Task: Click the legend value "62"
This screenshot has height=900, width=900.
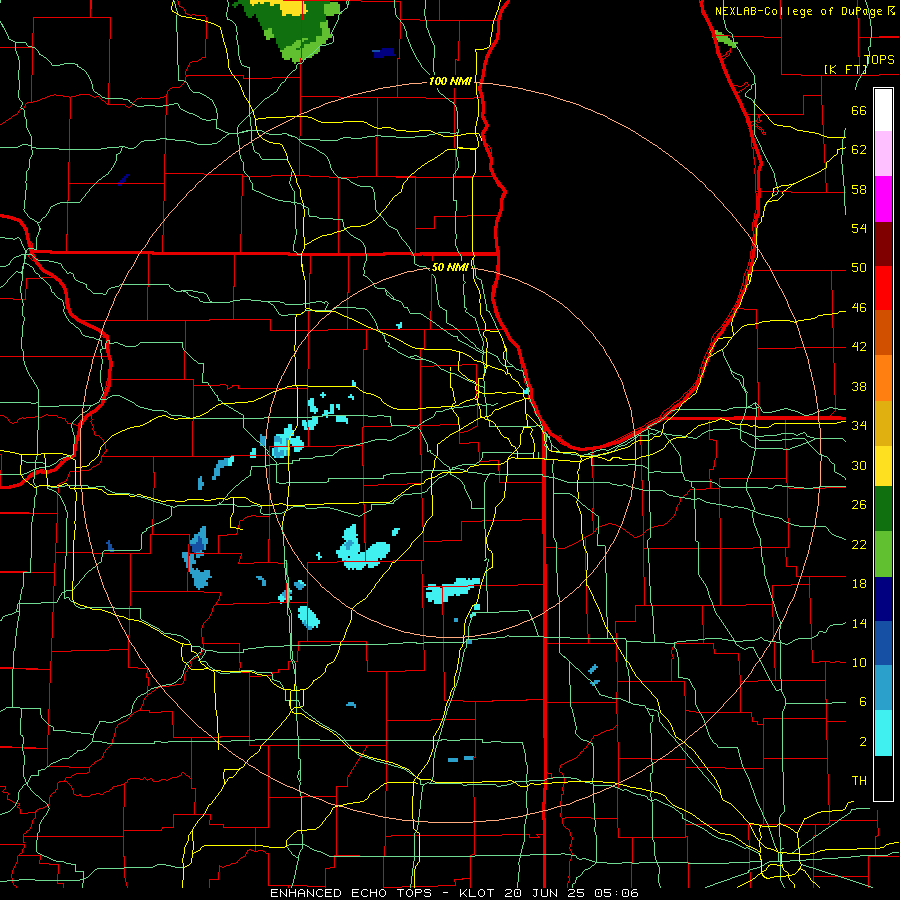Action: tap(859, 149)
